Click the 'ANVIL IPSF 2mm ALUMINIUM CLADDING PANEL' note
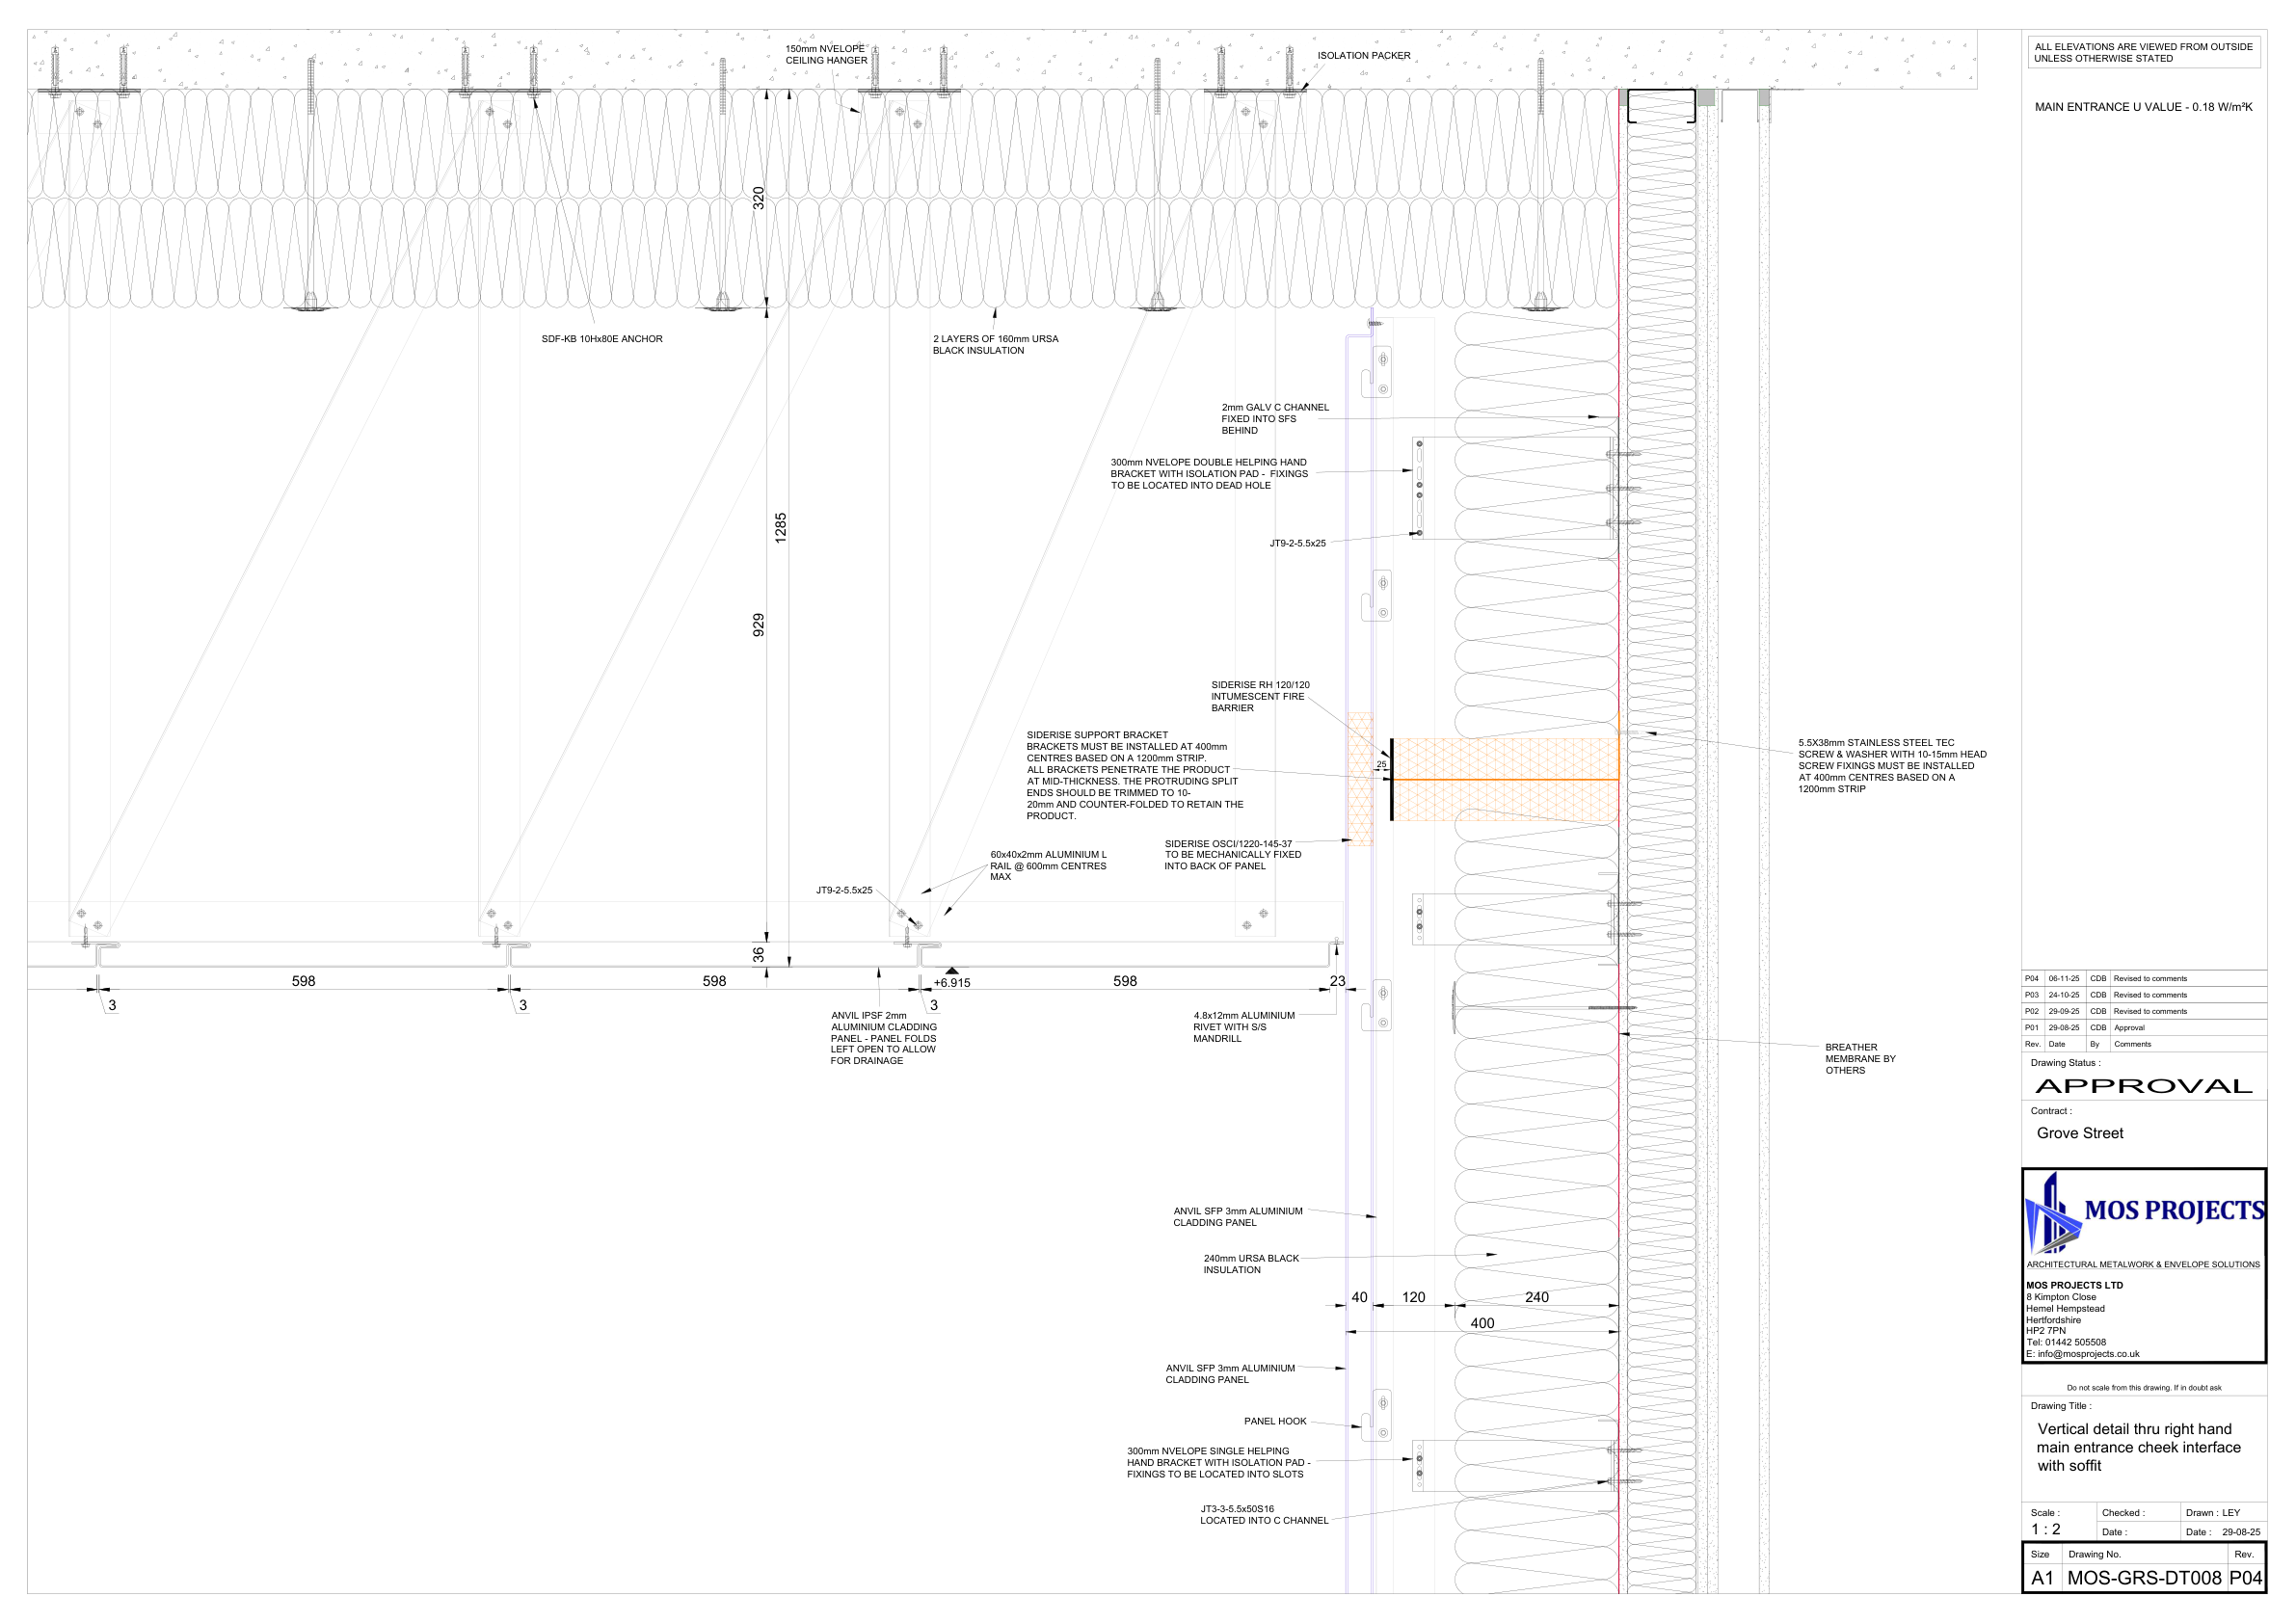This screenshot has height=1623, width=2296. click(884, 1038)
